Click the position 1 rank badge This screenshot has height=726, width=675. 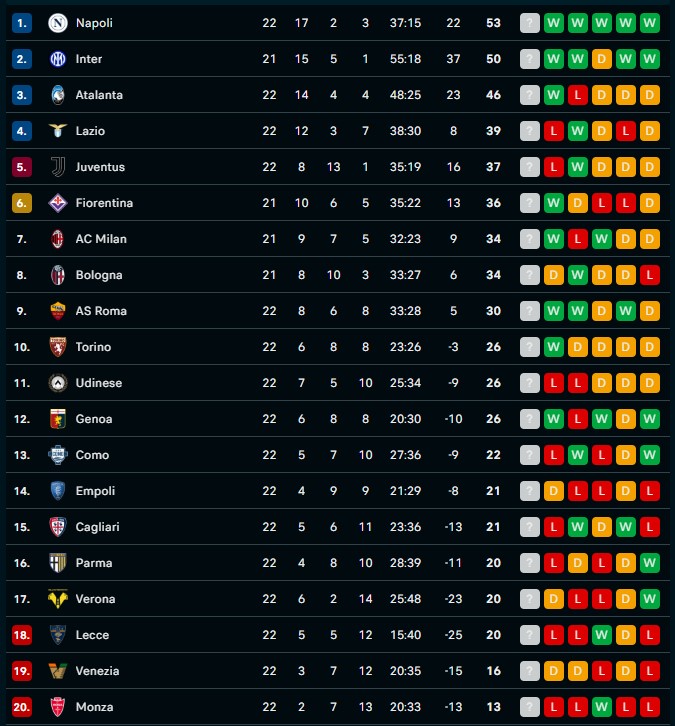point(22,23)
